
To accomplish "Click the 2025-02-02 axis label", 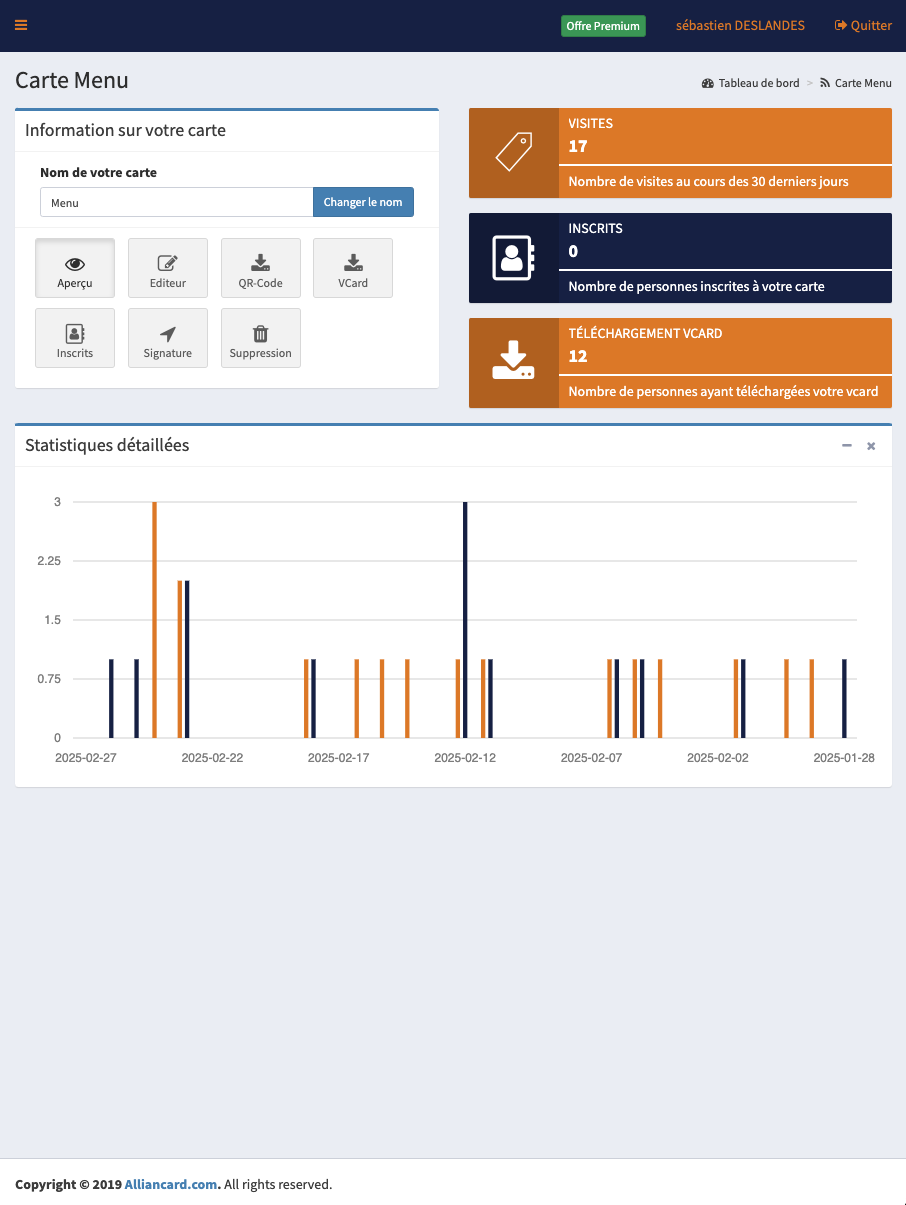I will (718, 758).
